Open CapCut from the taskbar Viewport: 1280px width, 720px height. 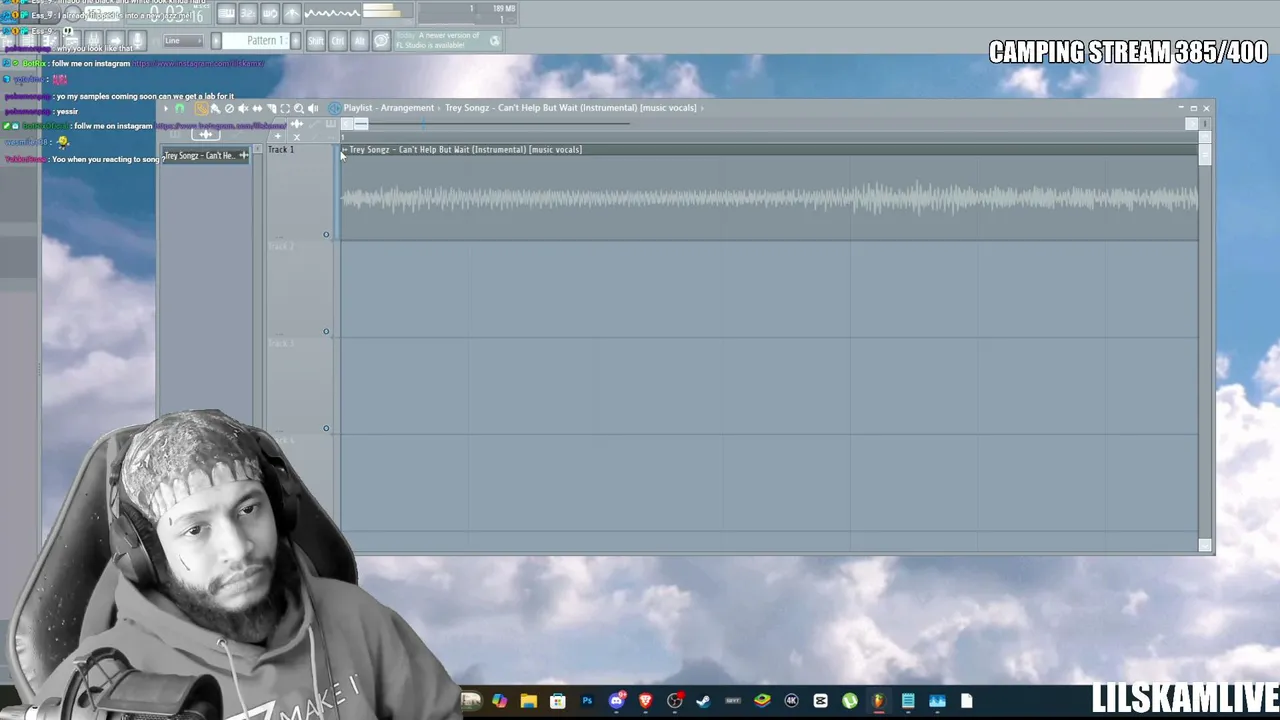click(x=820, y=701)
